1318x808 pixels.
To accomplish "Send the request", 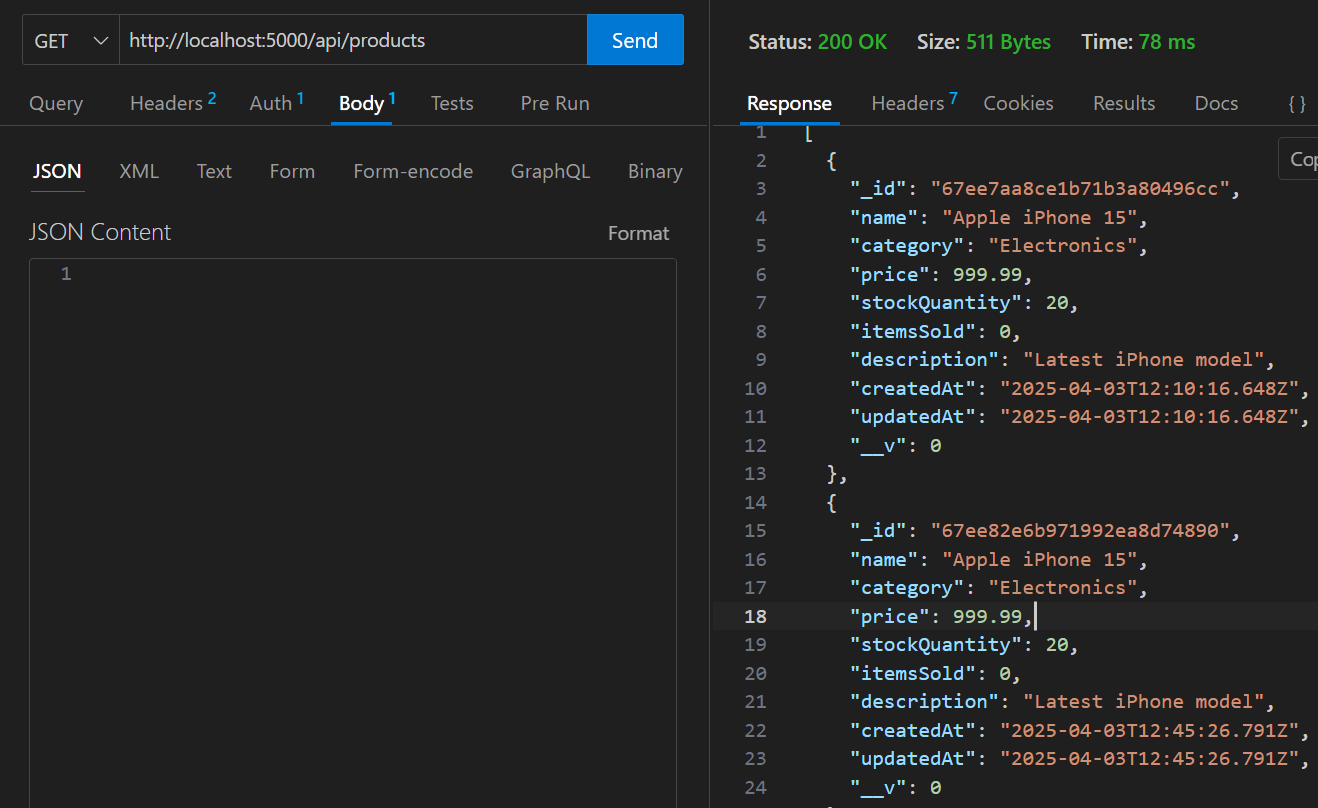I will tap(635, 41).
